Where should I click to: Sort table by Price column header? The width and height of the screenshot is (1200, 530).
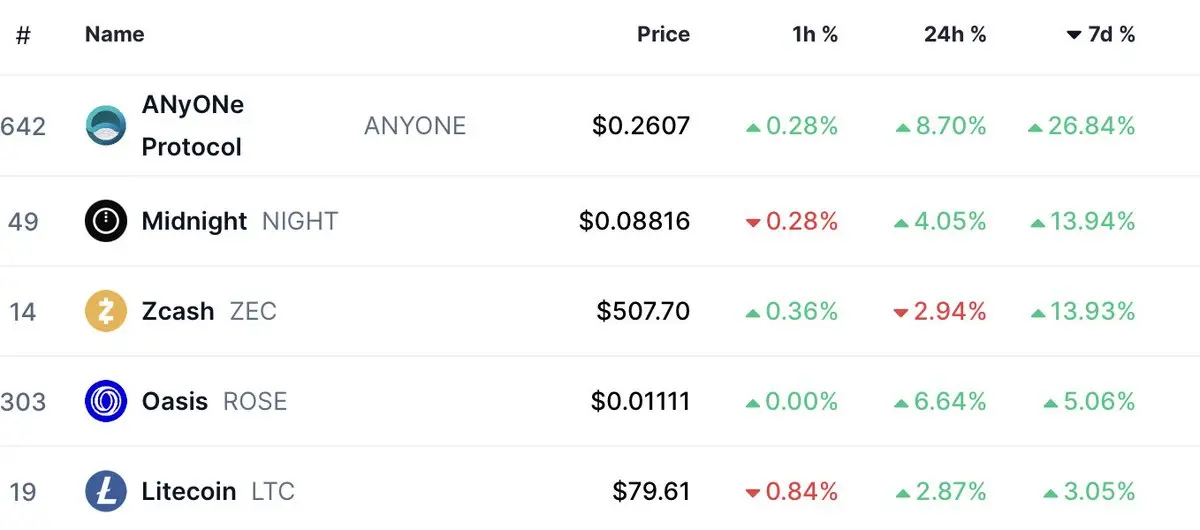(x=663, y=34)
